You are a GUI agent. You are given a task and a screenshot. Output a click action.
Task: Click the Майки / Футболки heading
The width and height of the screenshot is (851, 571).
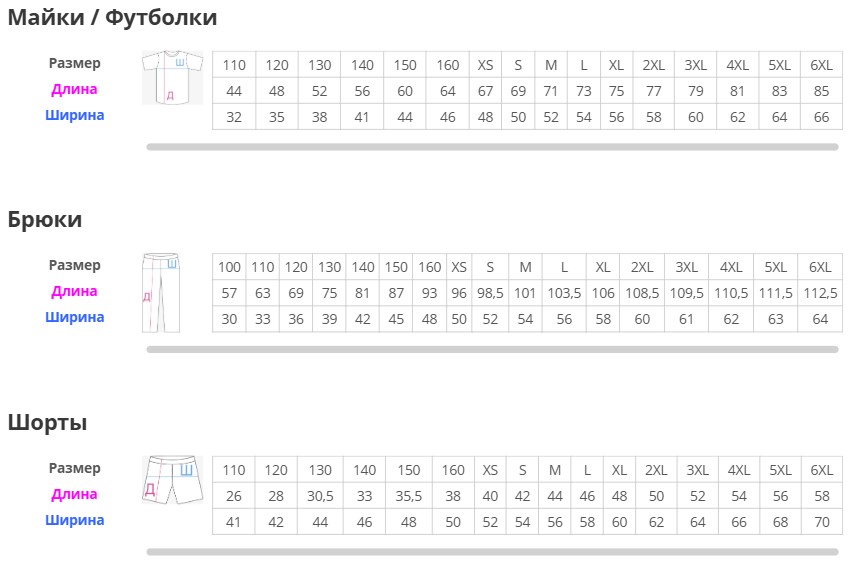tap(112, 17)
